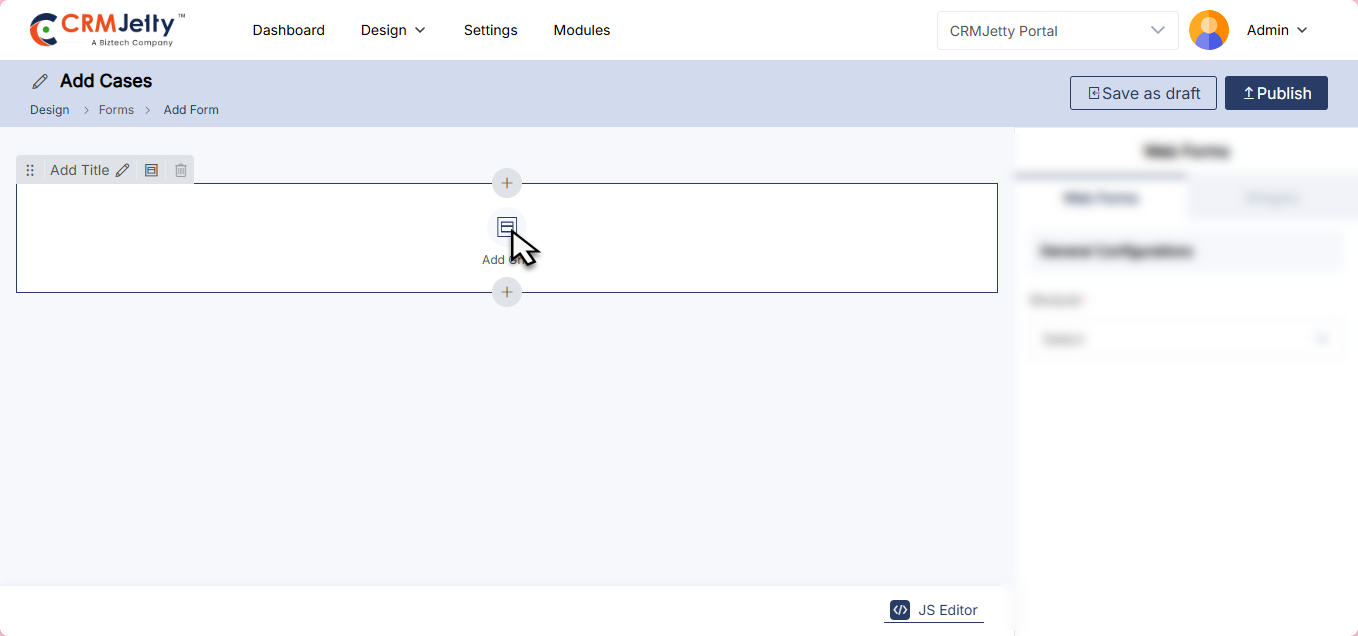Screen dimensions: 1358x636
Task: Go to the Dashboard menu item
Action: coord(288,30)
